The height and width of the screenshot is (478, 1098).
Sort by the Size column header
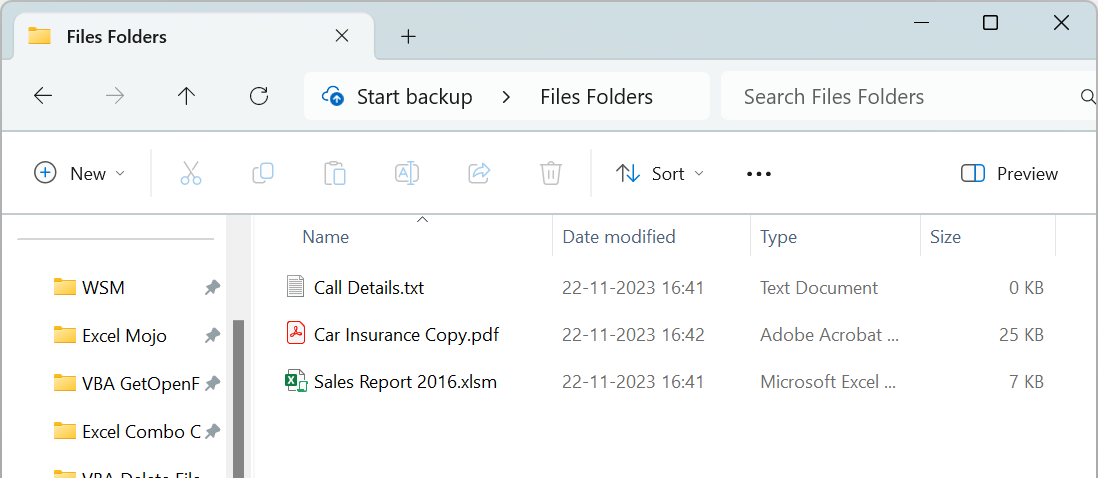(945, 237)
